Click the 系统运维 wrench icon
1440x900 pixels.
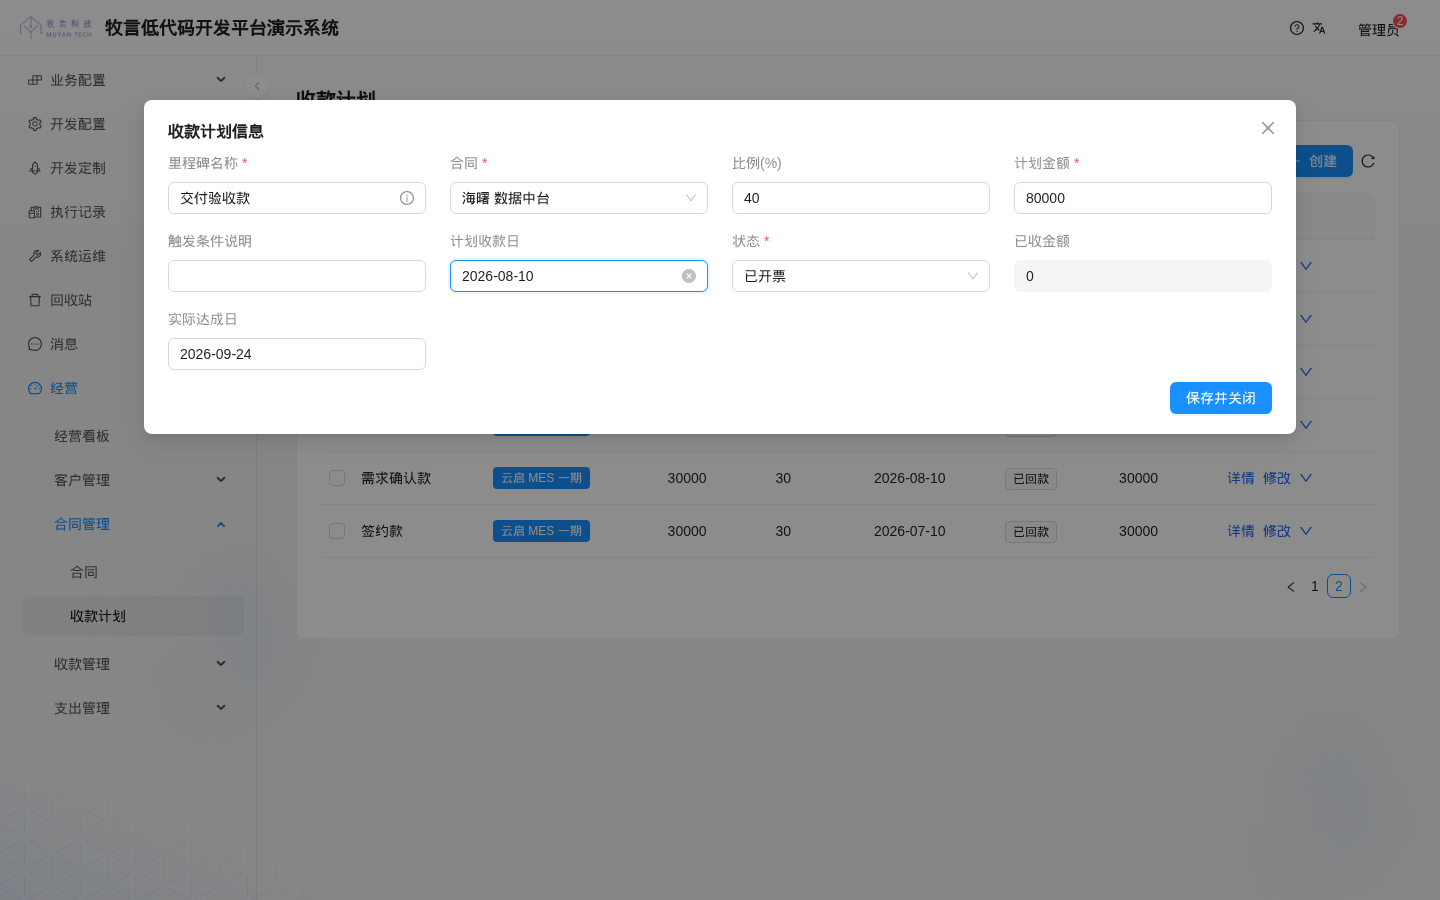(35, 256)
